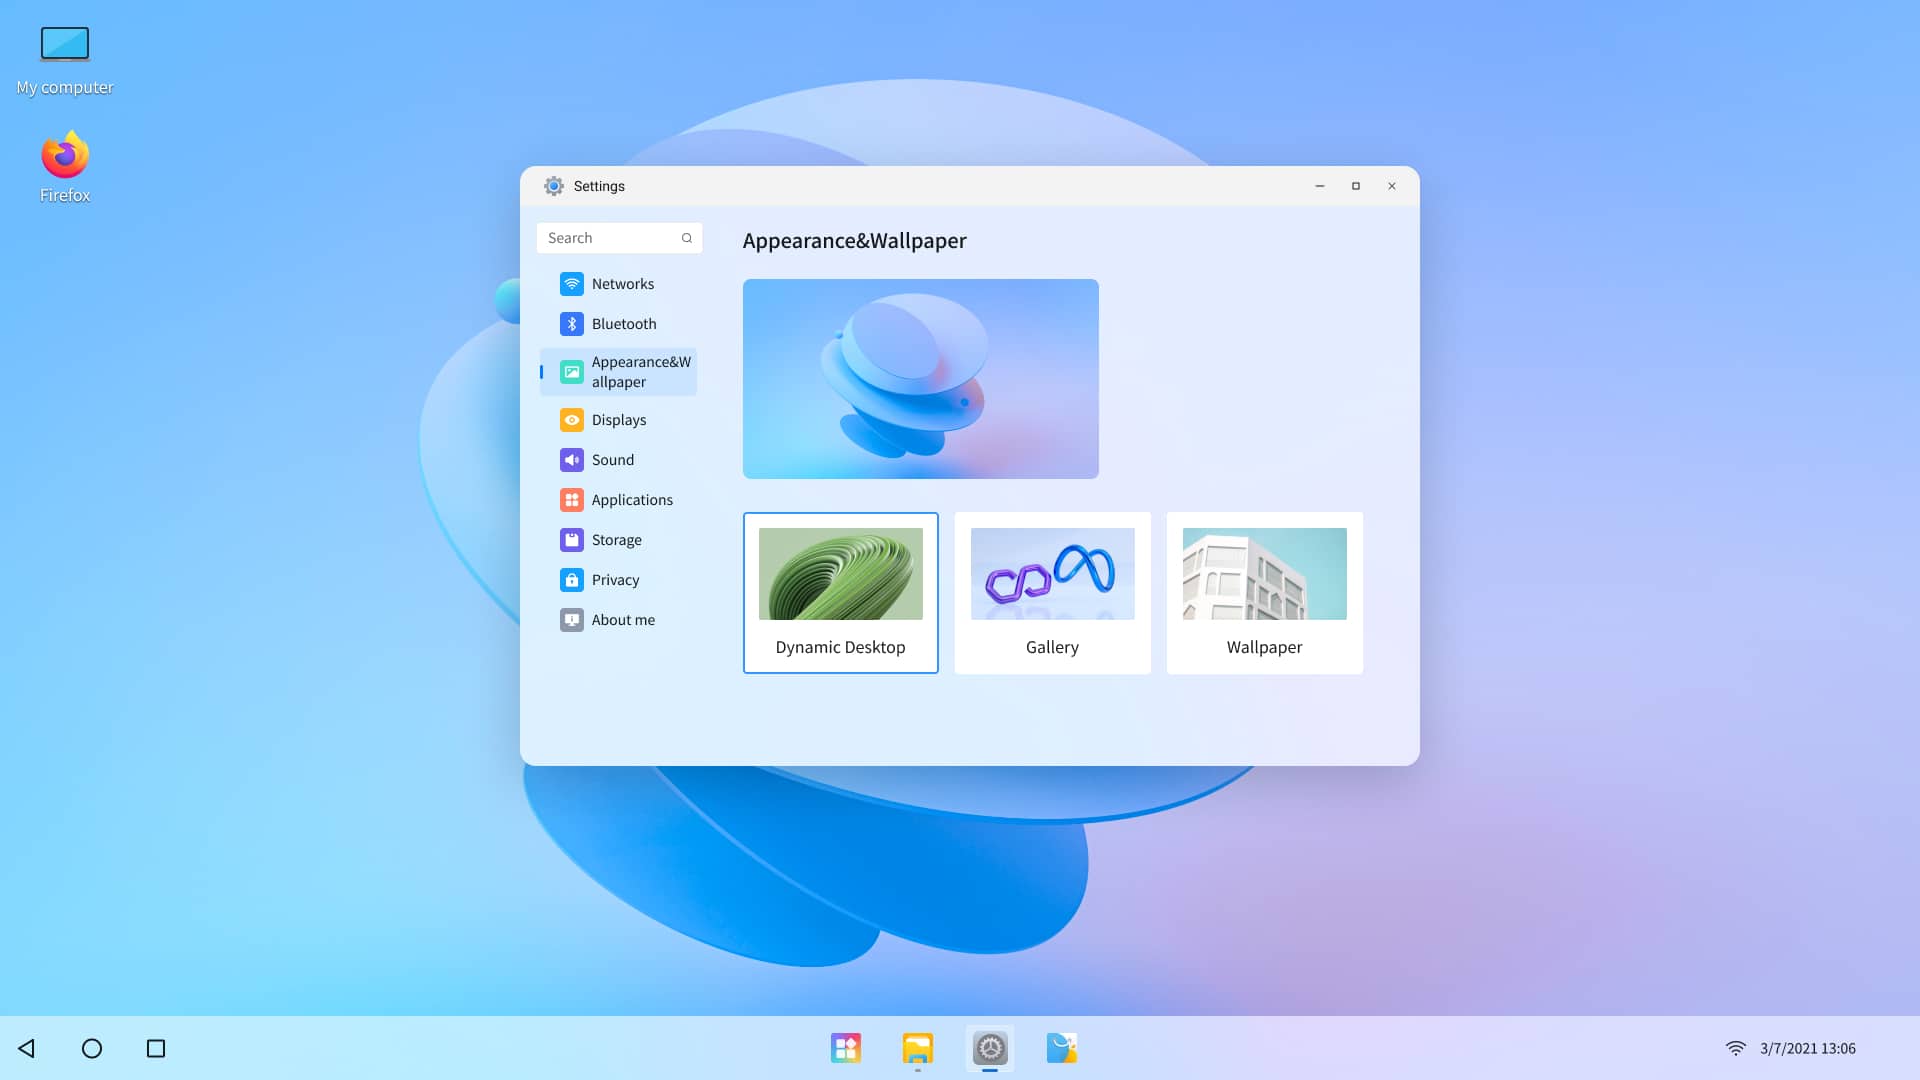The height and width of the screenshot is (1080, 1920).
Task: Select the Wallpaper option card
Action: pos(1264,593)
